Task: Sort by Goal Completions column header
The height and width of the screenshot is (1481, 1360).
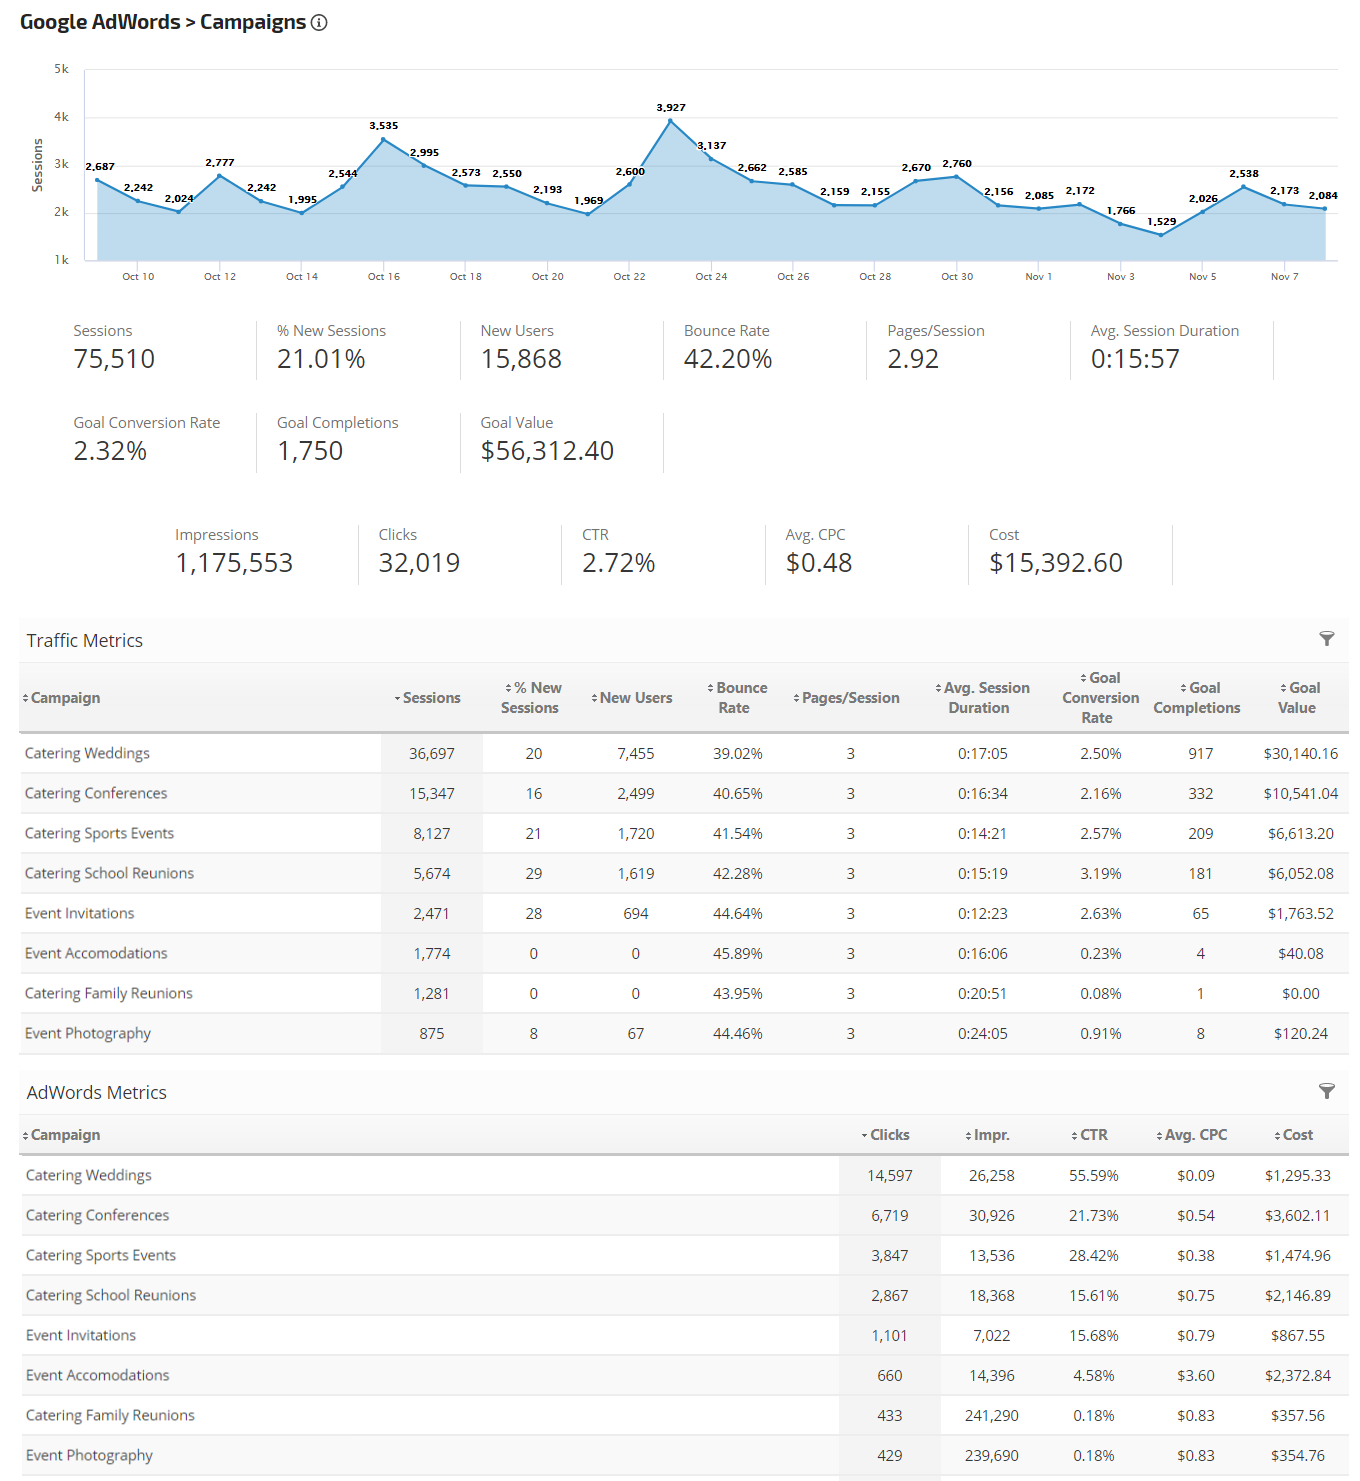Action: pyautogui.click(x=1198, y=698)
